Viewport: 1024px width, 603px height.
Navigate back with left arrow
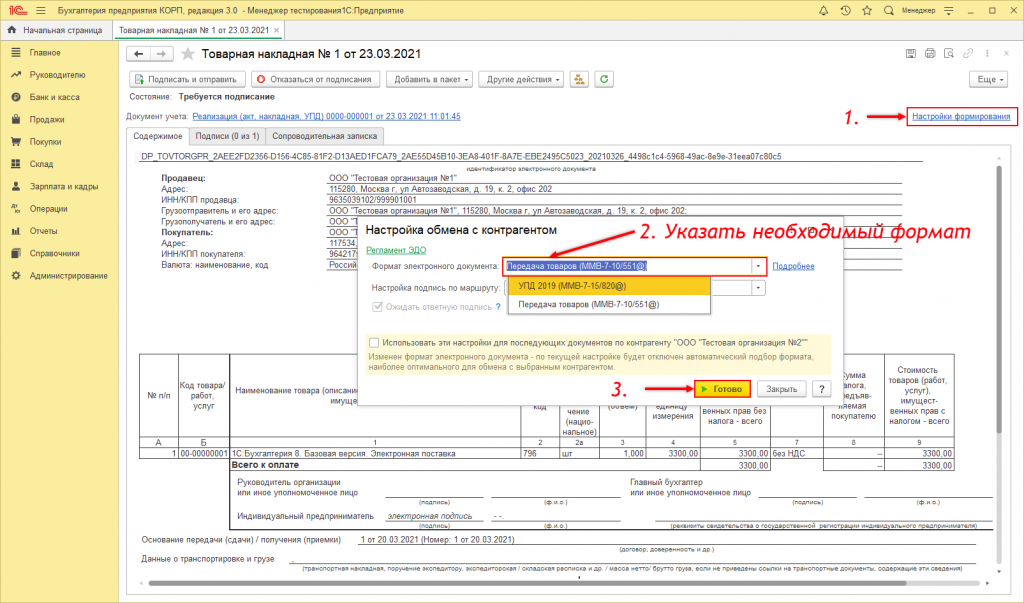pyautogui.click(x=138, y=54)
